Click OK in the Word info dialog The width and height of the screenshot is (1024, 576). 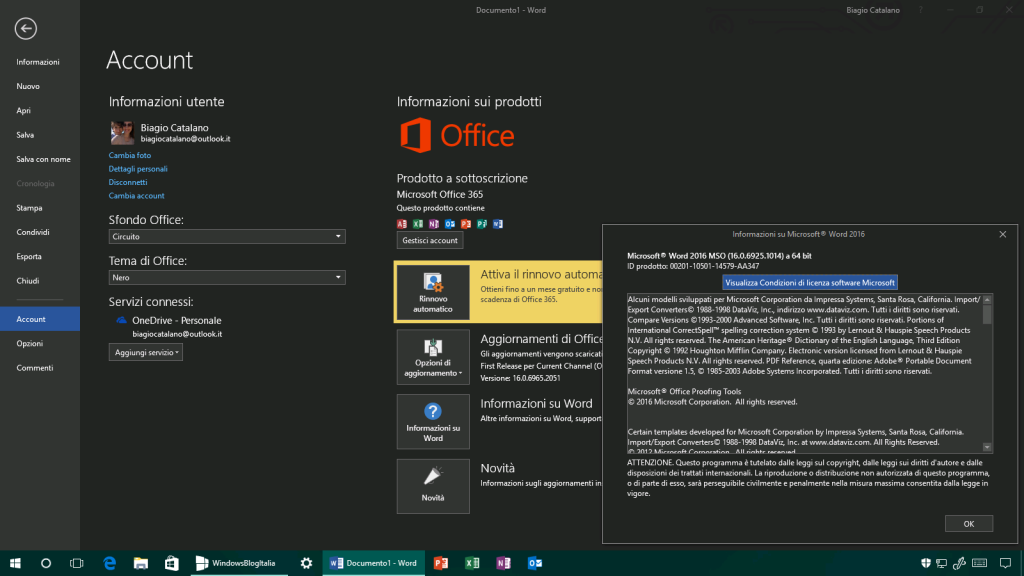tap(968, 524)
